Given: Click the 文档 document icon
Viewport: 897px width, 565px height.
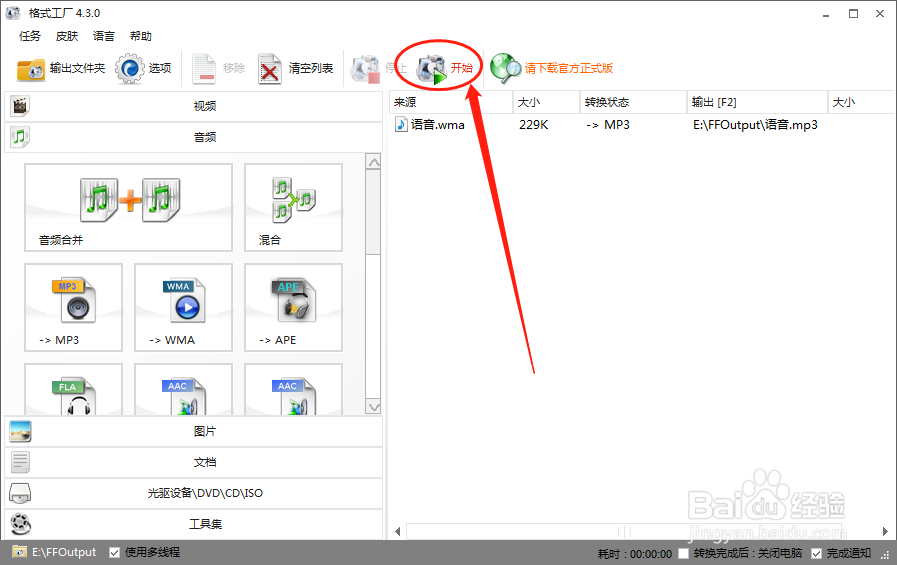Looking at the screenshot, I should [20, 462].
